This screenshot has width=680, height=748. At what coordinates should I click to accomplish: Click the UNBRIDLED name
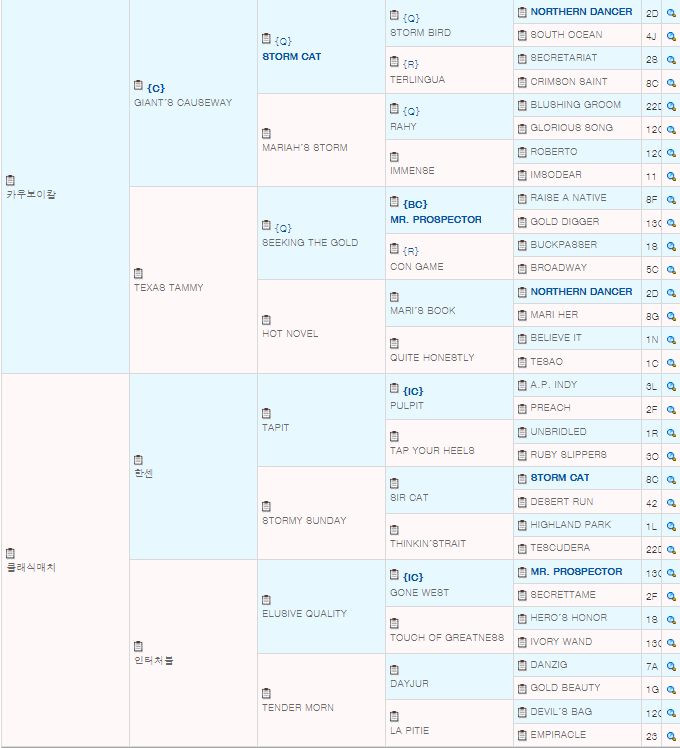558,432
